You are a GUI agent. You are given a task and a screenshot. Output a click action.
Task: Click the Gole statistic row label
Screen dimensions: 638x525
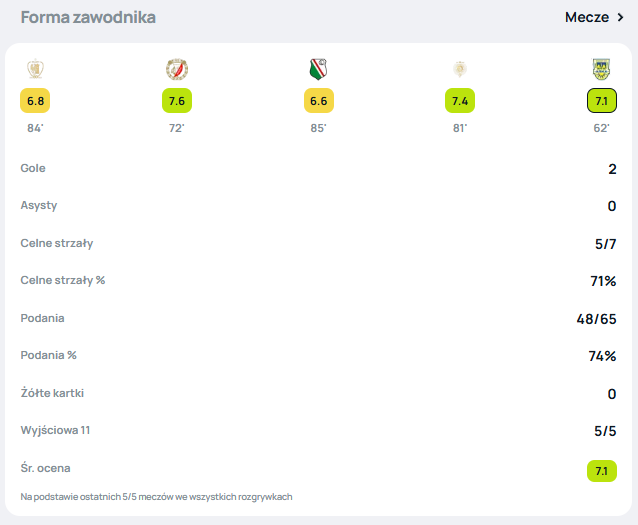[33, 168]
